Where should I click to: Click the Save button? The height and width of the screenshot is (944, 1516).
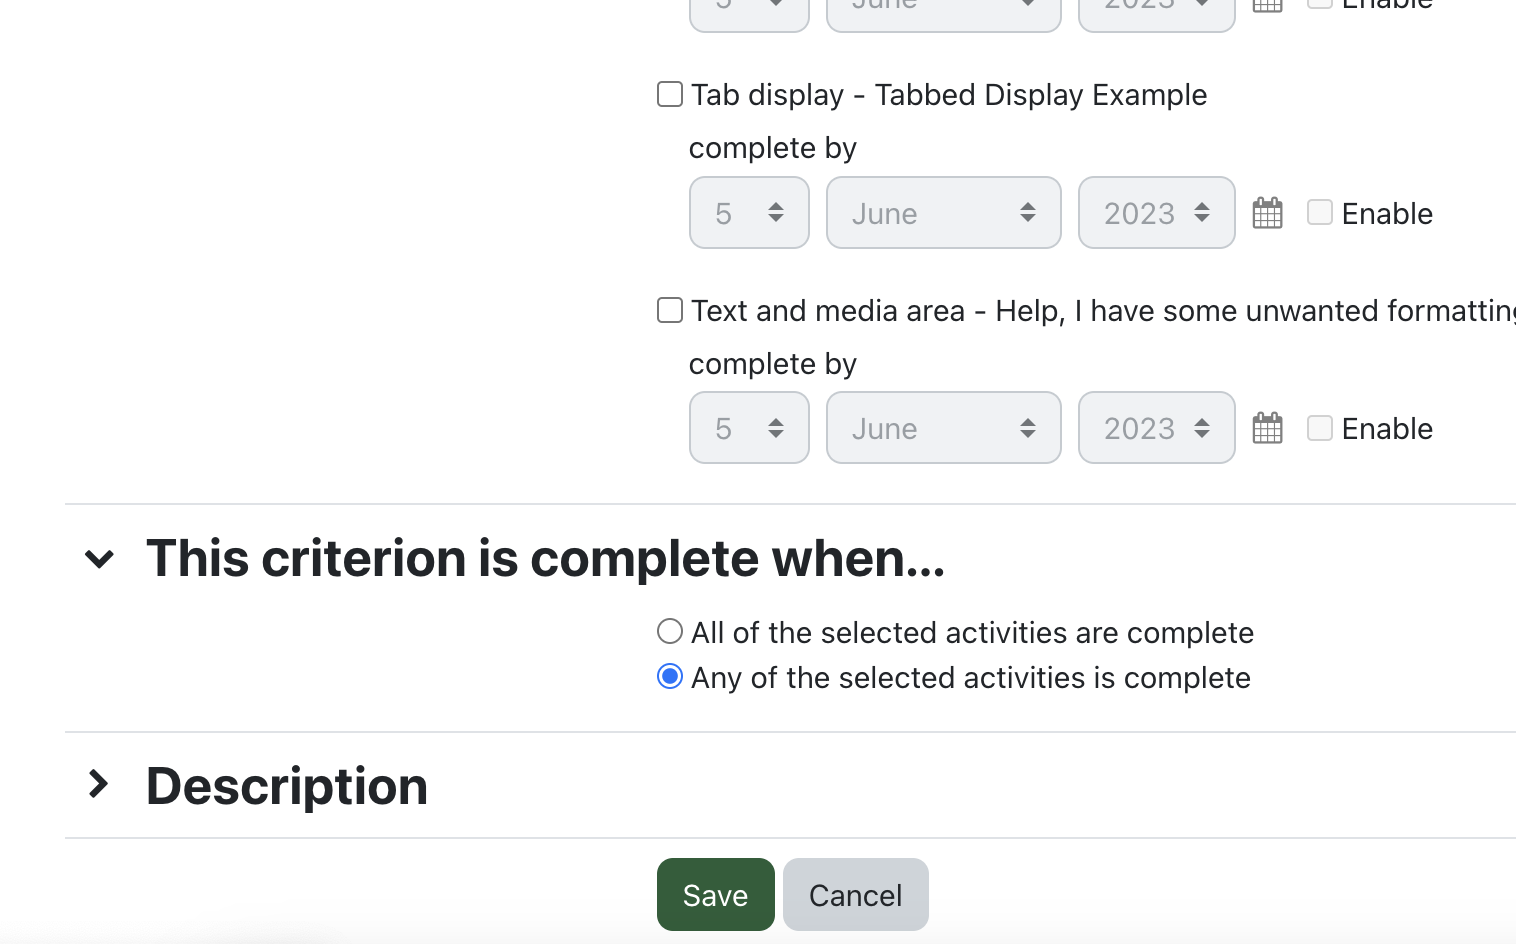[x=715, y=895]
